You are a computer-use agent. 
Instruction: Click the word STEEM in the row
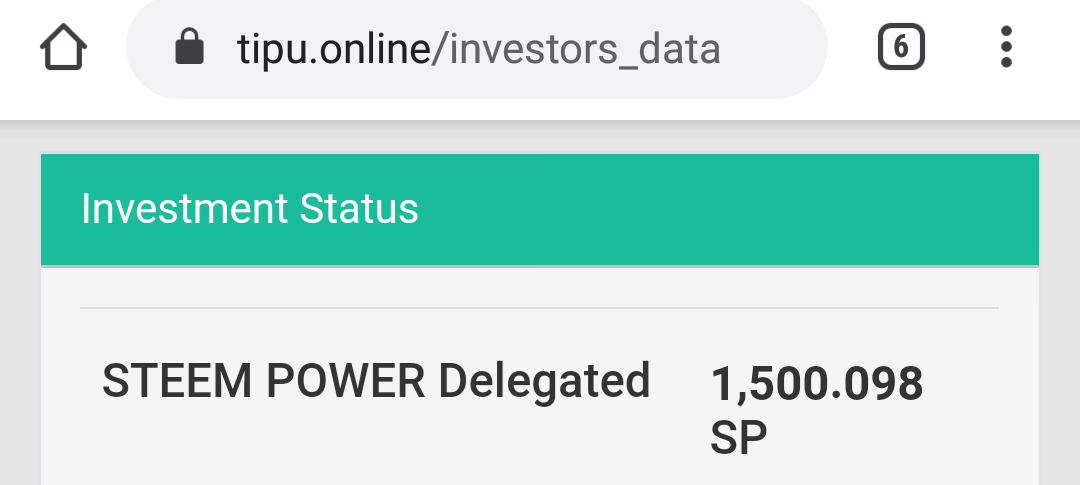[166, 381]
